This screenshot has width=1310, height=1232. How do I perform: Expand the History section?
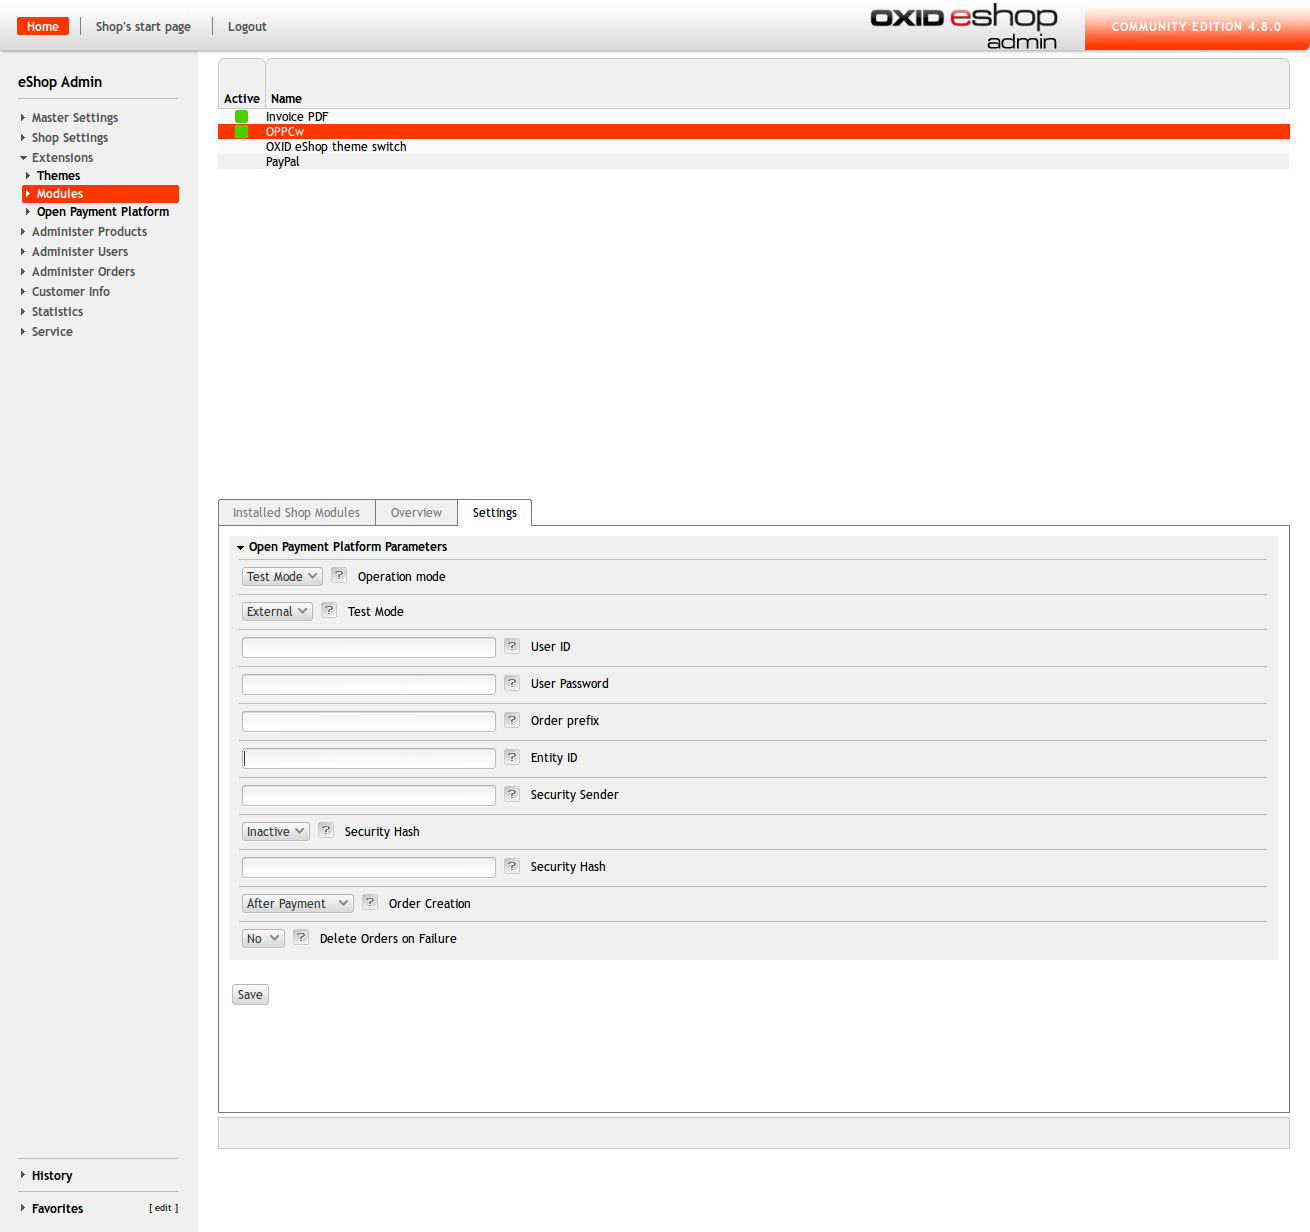pos(51,1176)
